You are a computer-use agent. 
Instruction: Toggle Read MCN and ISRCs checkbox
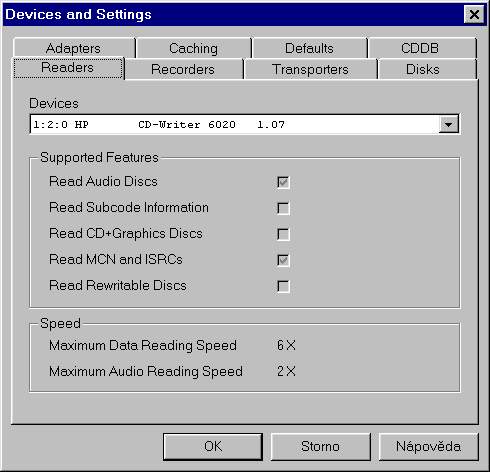pos(283,260)
